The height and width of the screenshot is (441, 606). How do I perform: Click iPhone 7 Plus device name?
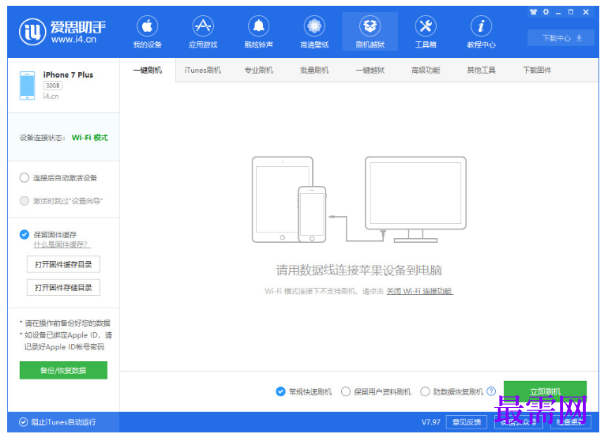68,75
